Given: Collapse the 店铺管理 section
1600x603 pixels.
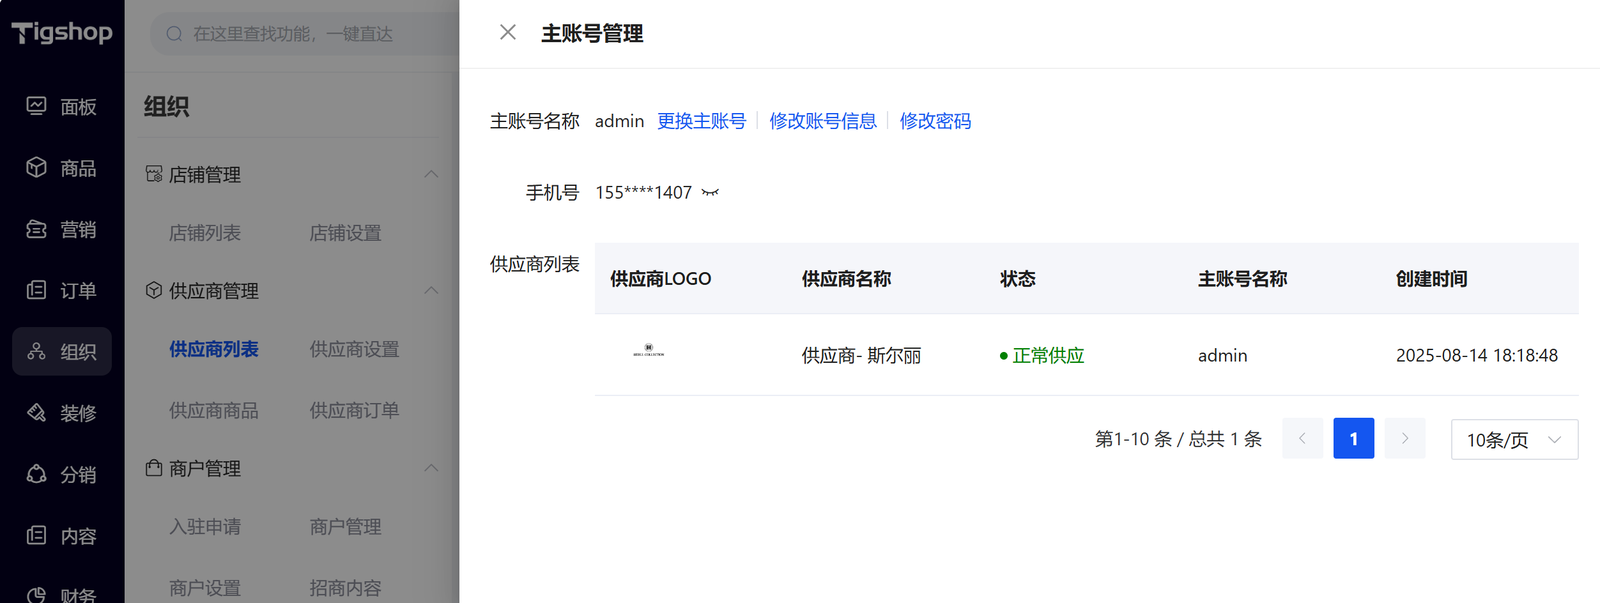Looking at the screenshot, I should coord(431,174).
